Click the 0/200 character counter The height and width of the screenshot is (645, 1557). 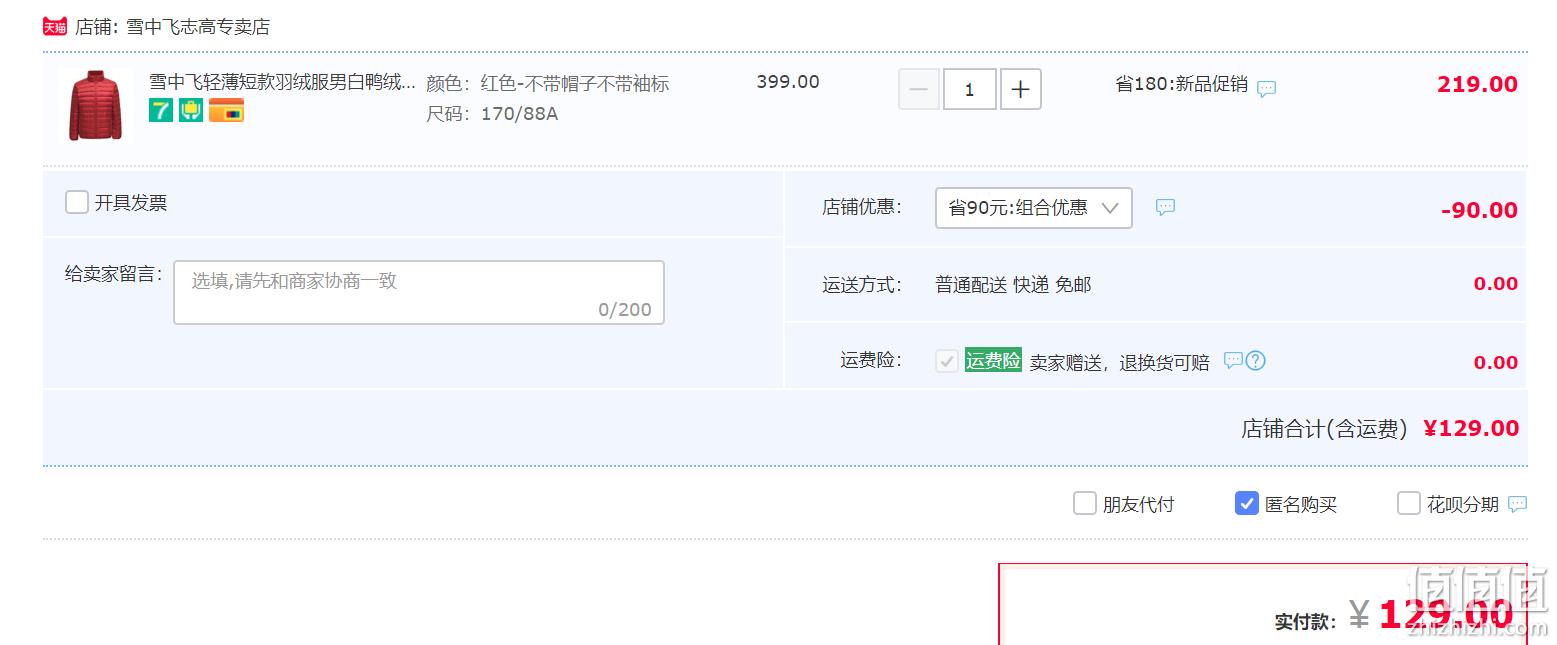(x=625, y=309)
